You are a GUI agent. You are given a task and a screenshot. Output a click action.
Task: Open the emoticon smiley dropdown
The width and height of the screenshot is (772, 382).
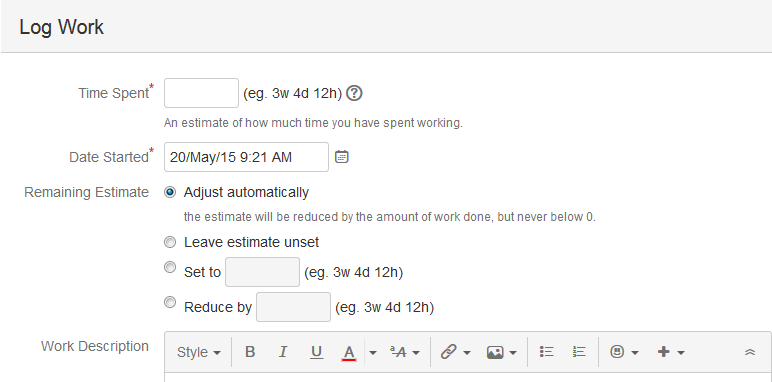624,352
